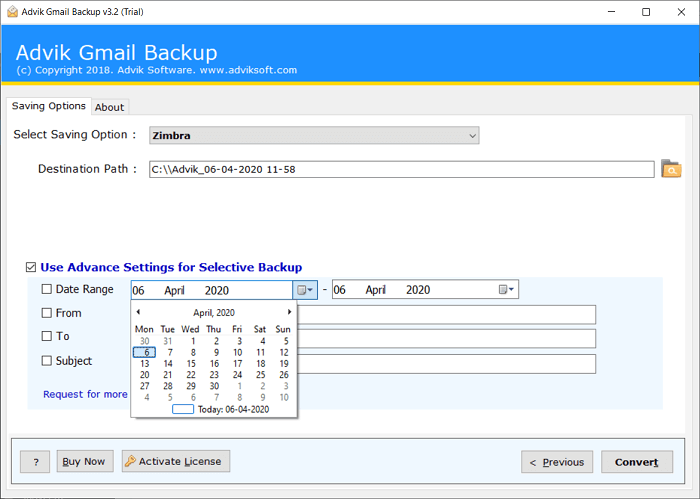Start backup with the Convert button
The width and height of the screenshot is (700, 499).
pyautogui.click(x=637, y=462)
